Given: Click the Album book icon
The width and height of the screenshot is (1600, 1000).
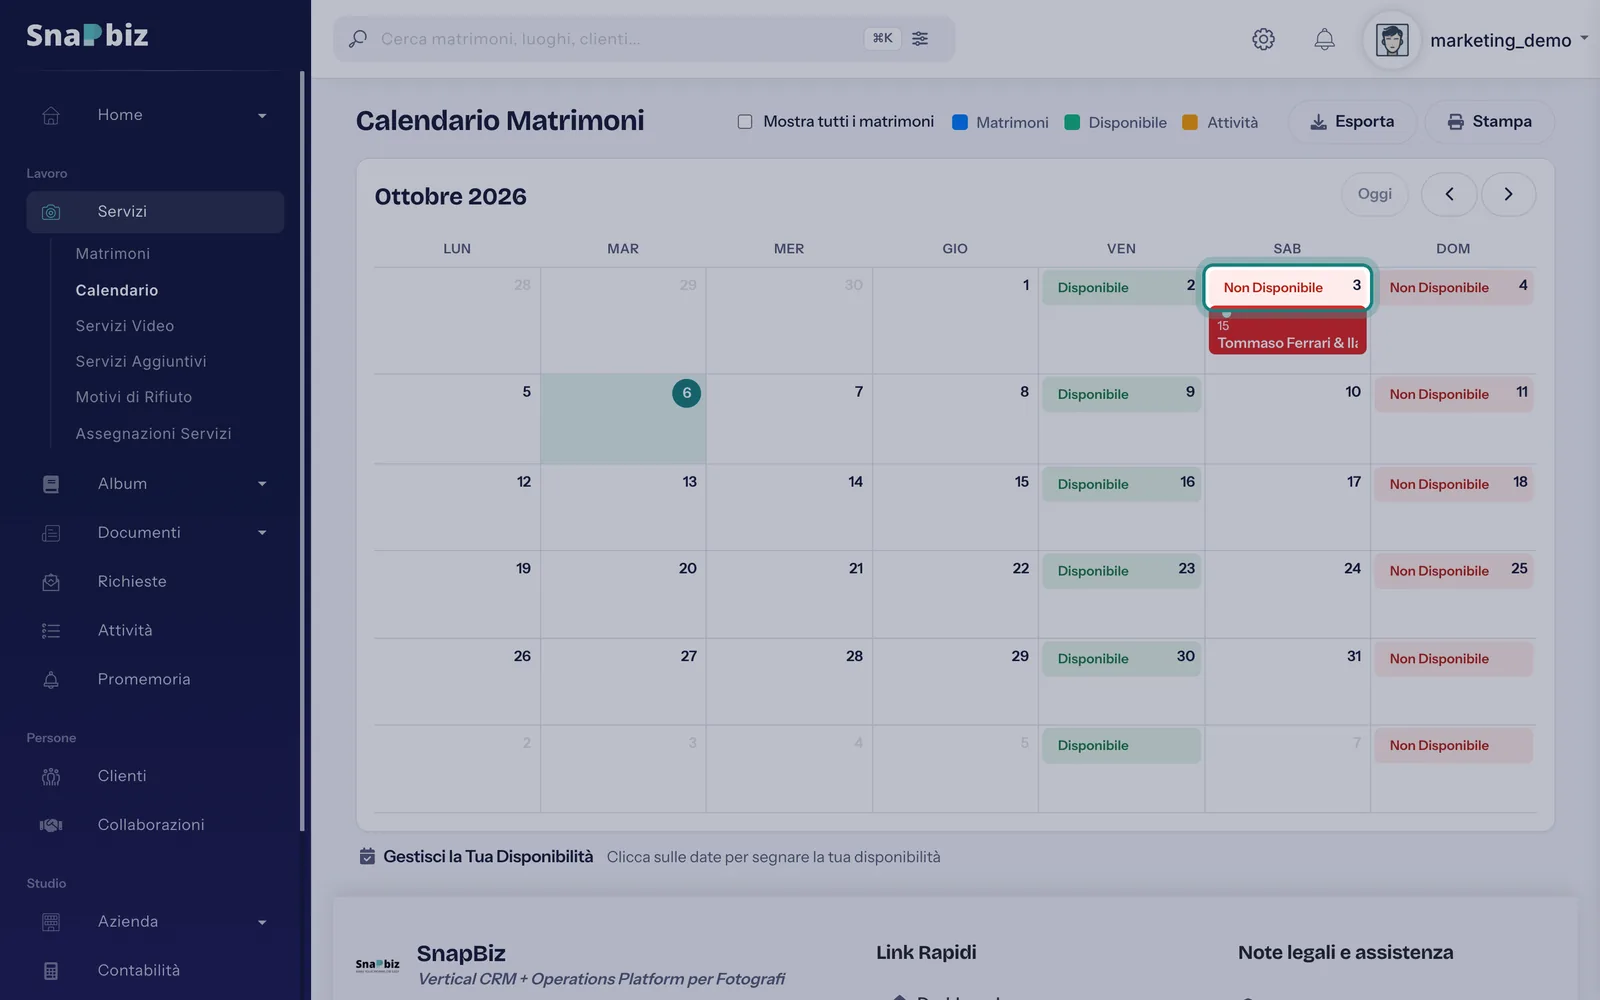Looking at the screenshot, I should [51, 484].
